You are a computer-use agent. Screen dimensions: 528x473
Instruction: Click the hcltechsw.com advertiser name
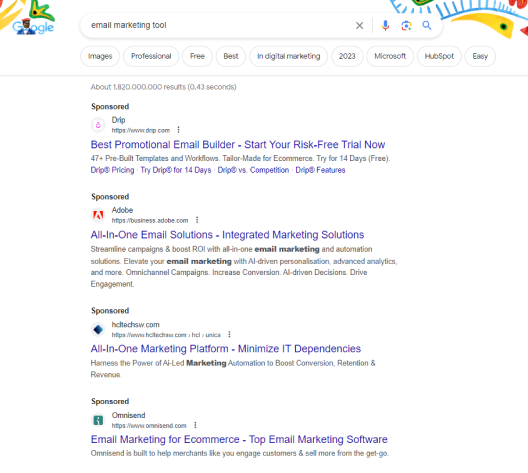(135, 325)
